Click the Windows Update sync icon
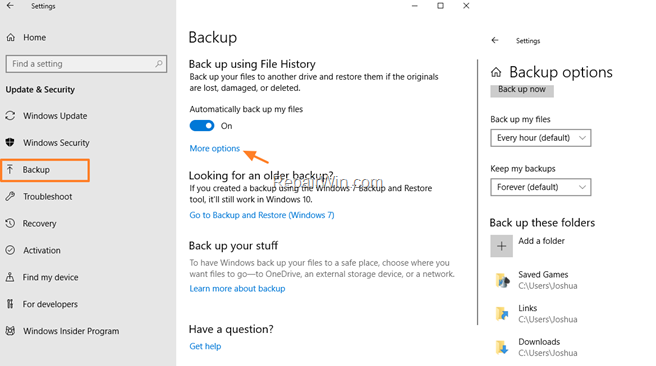This screenshot has height=366, width=656. pos(10,116)
